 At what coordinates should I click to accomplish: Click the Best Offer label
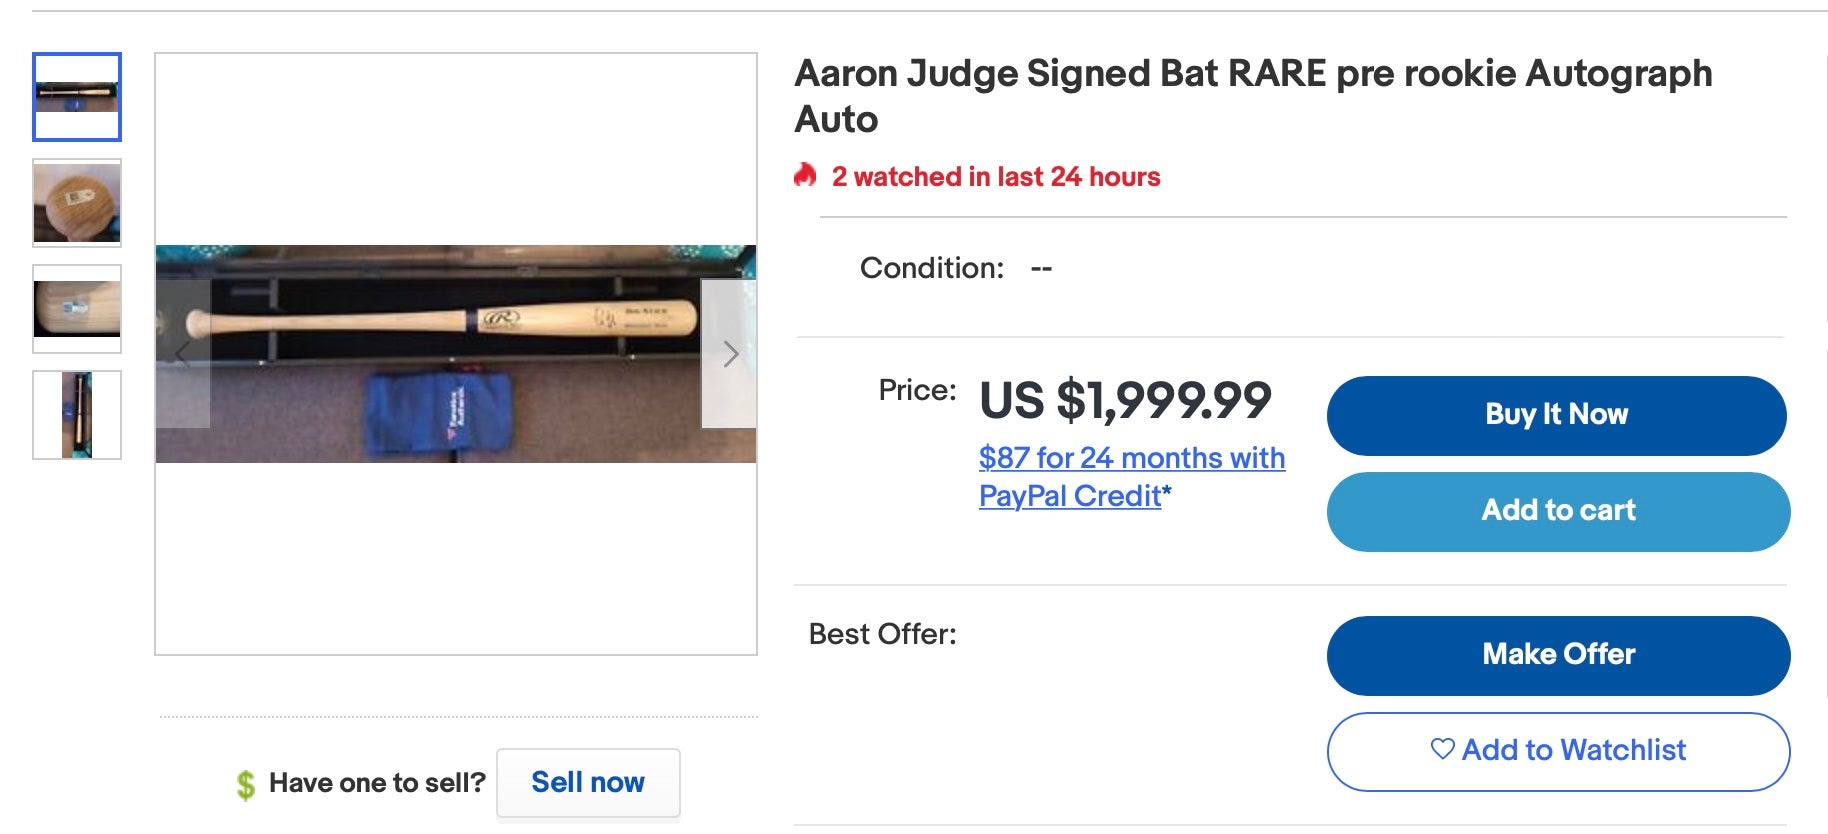point(882,634)
